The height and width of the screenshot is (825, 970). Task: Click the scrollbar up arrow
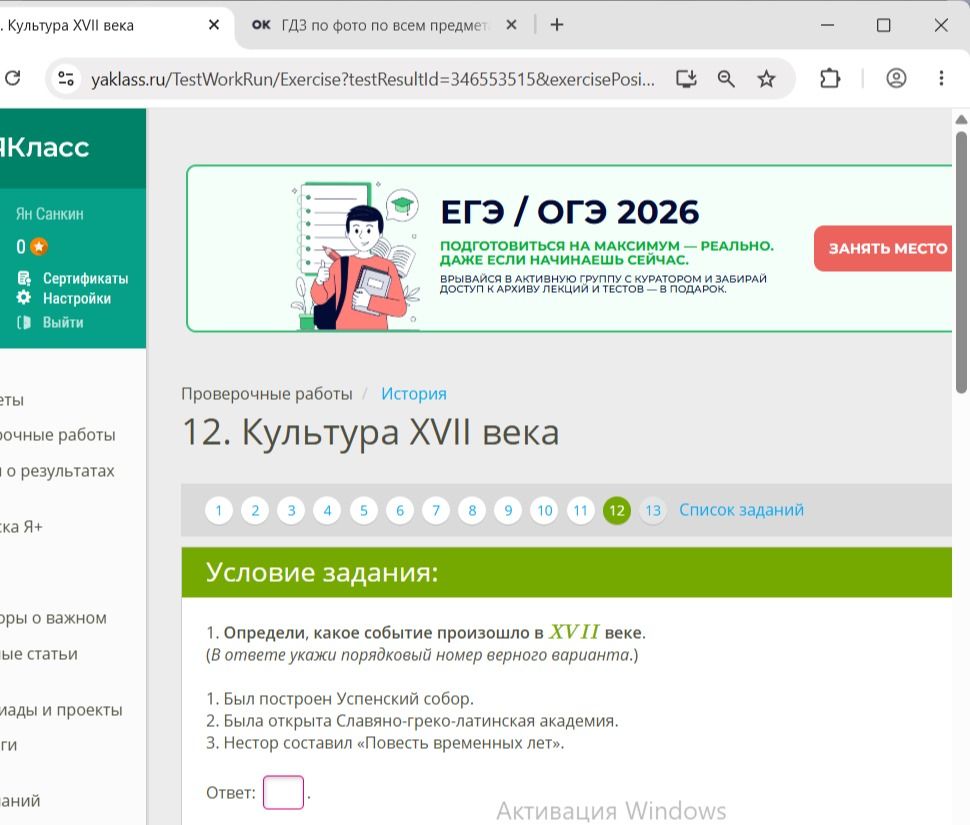tap(961, 119)
